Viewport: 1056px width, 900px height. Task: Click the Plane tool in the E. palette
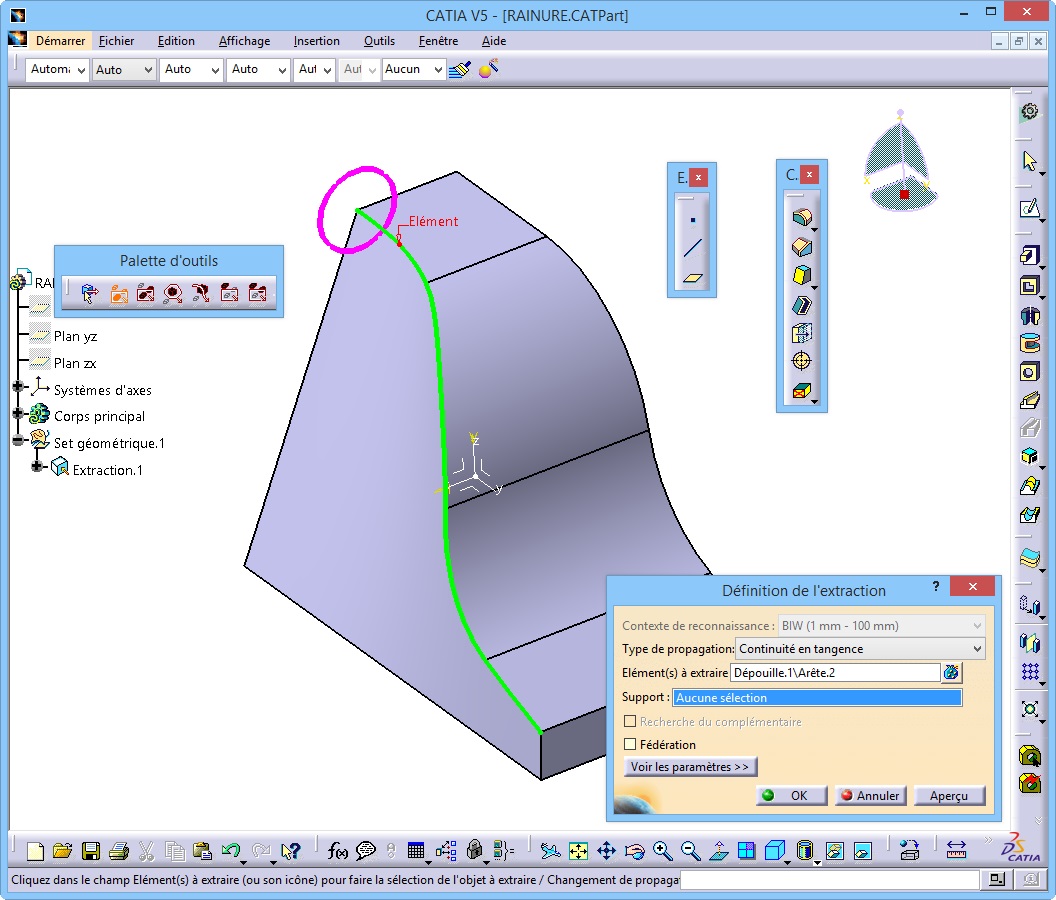693,278
